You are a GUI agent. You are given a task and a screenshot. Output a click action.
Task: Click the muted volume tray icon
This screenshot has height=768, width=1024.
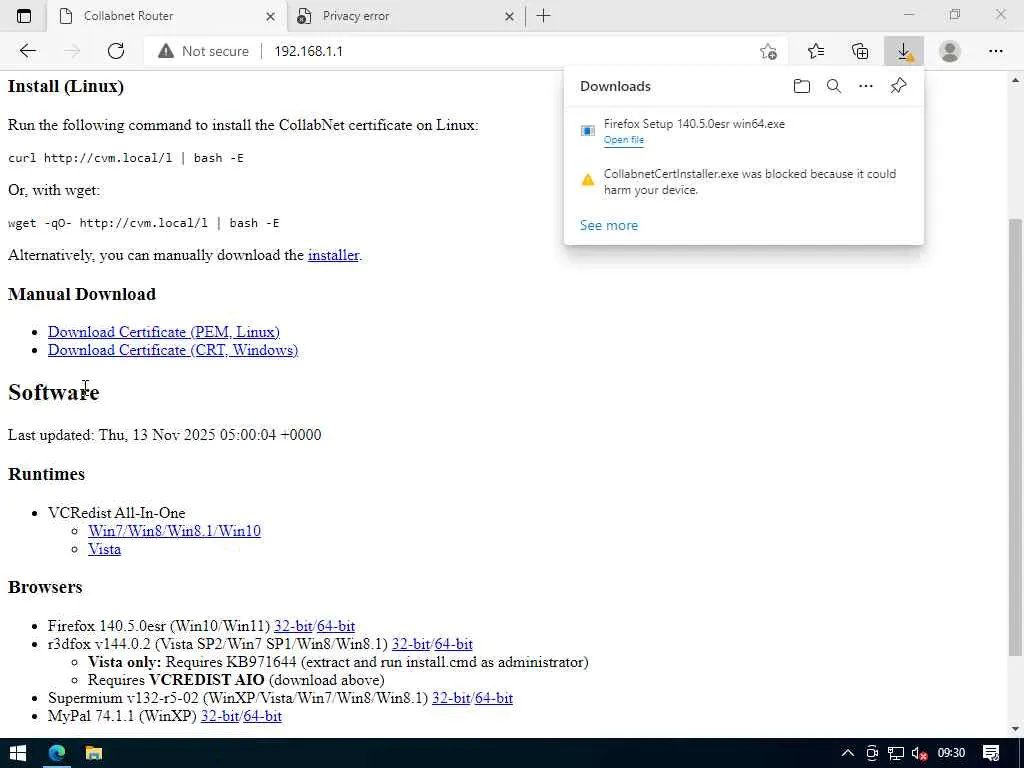pyautogui.click(x=920, y=753)
